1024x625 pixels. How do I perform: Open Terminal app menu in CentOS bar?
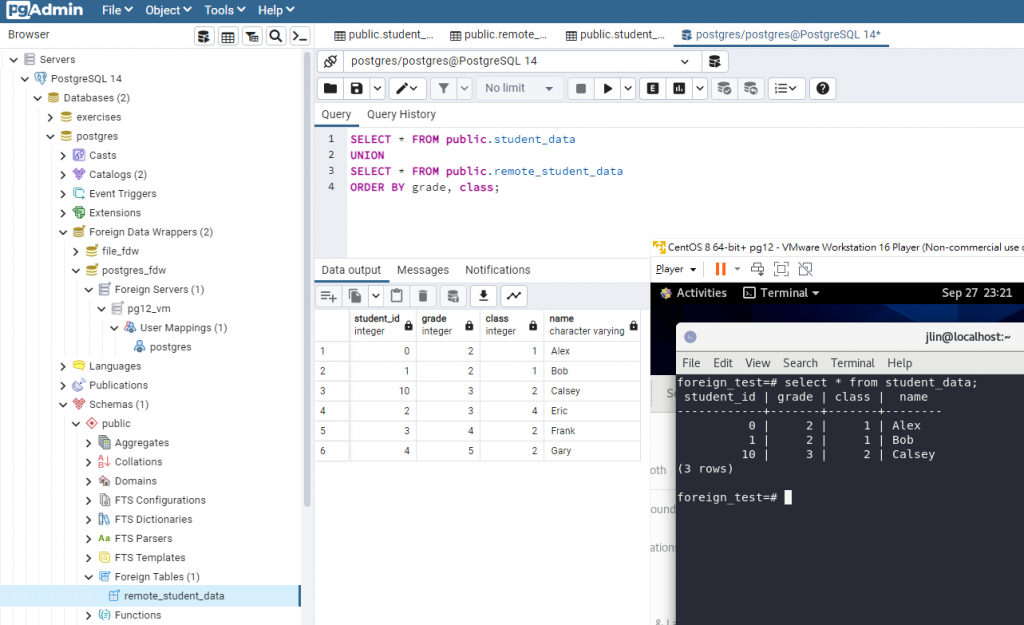[781, 293]
